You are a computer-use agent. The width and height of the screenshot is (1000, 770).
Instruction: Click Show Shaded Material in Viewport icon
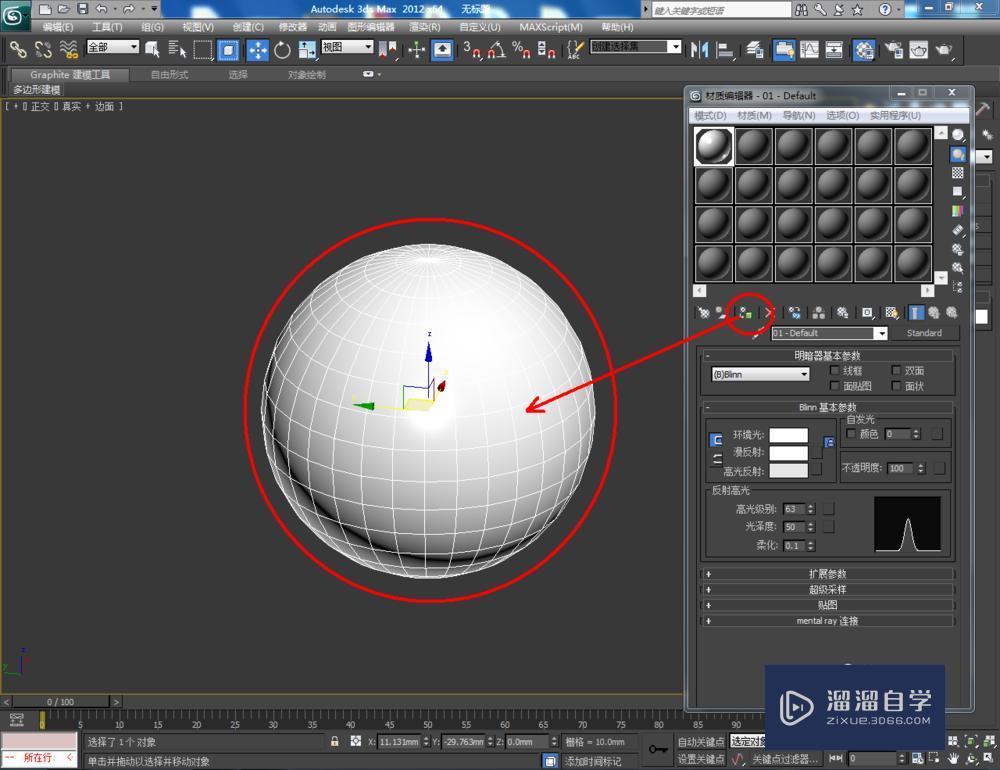coord(890,312)
